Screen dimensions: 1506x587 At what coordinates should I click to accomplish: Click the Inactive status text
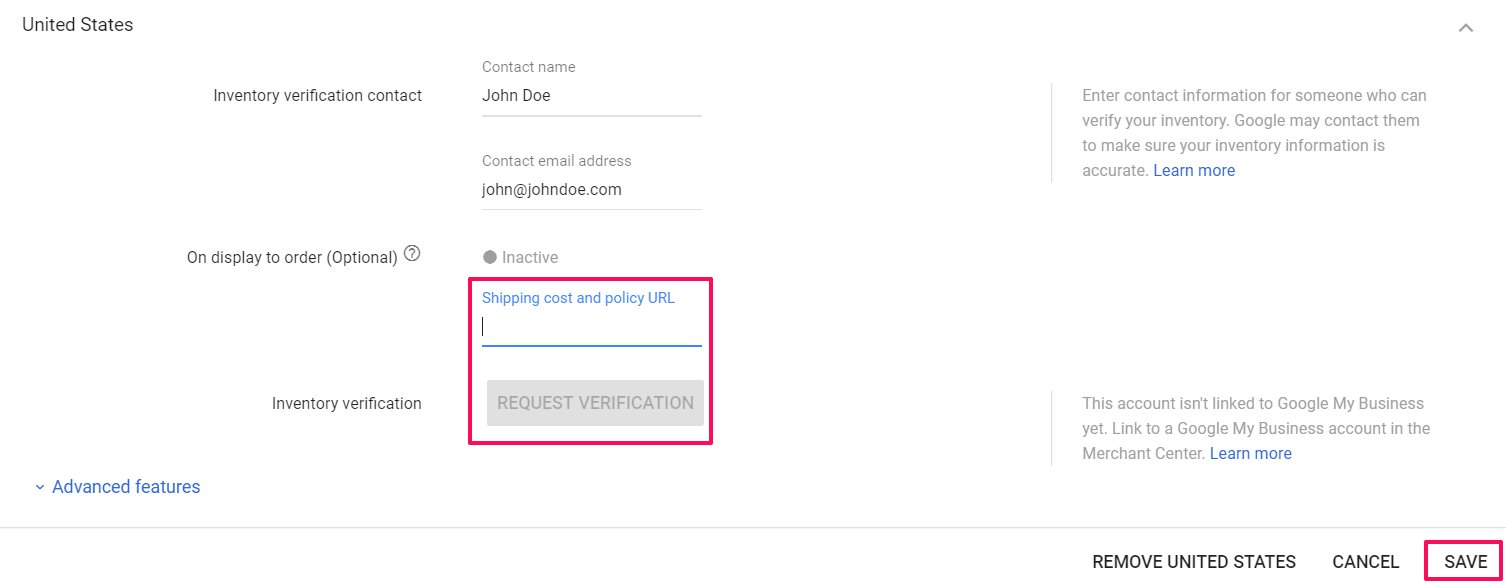coord(530,257)
